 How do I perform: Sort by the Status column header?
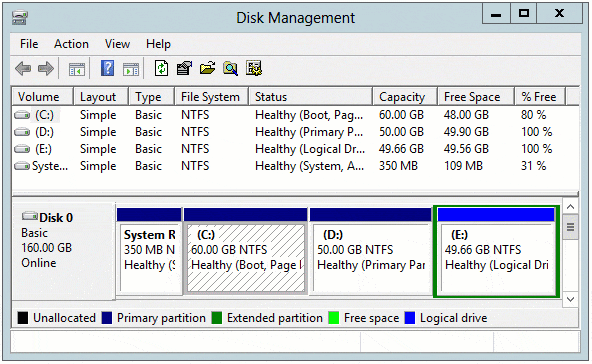coord(311,97)
